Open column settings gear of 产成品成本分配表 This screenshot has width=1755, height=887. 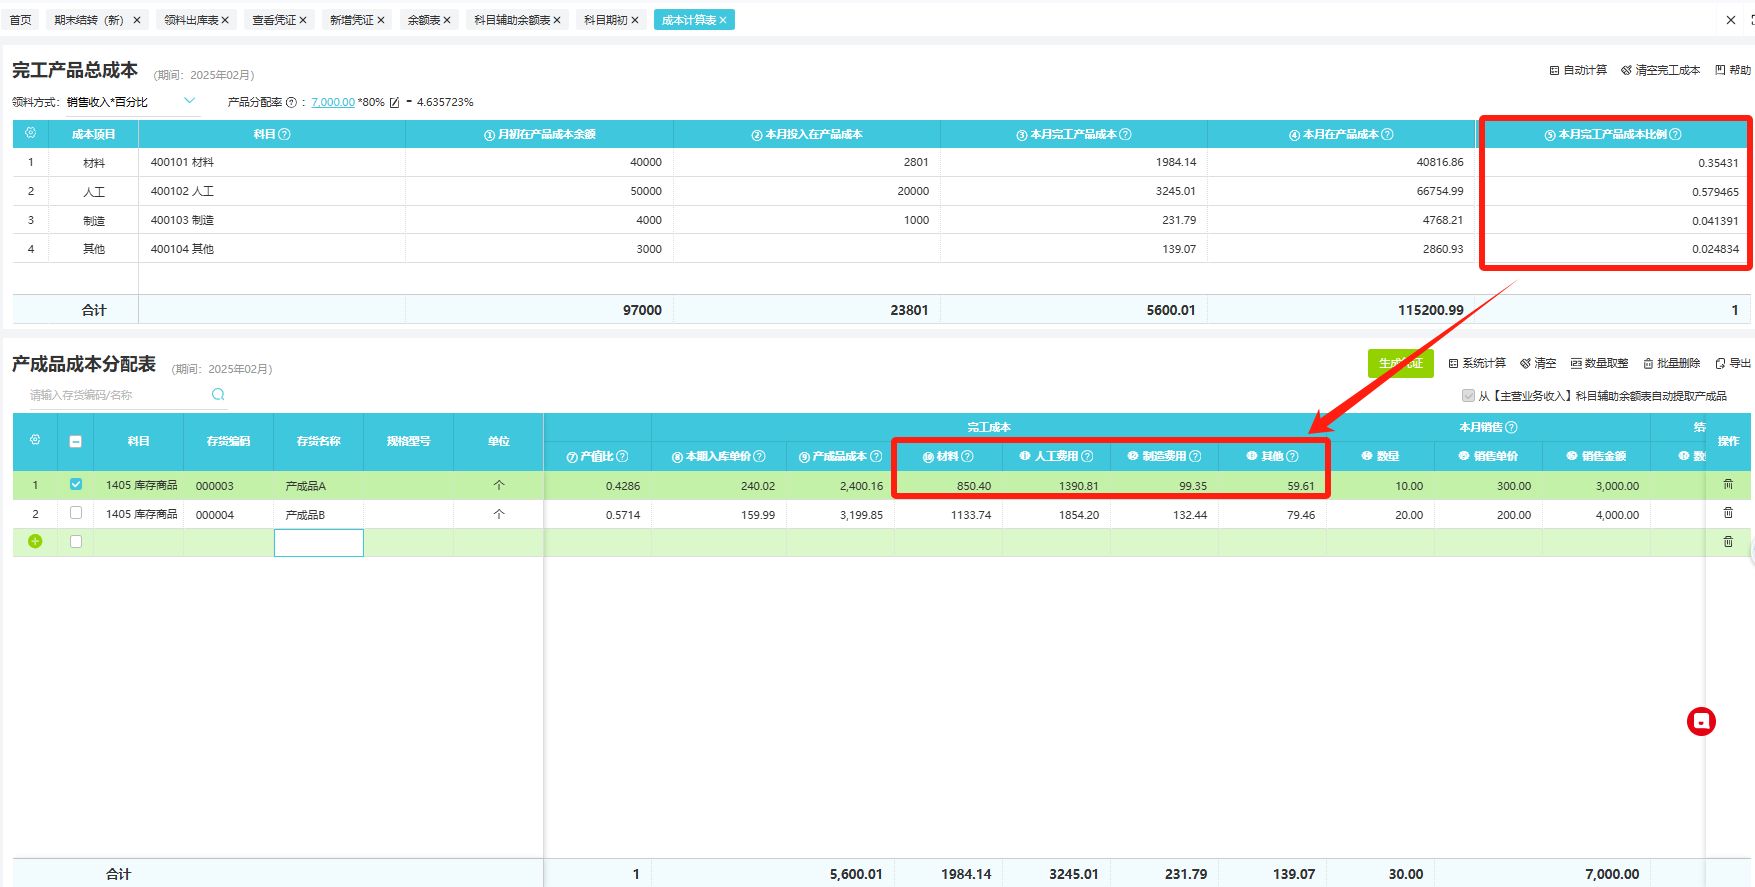pos(35,441)
